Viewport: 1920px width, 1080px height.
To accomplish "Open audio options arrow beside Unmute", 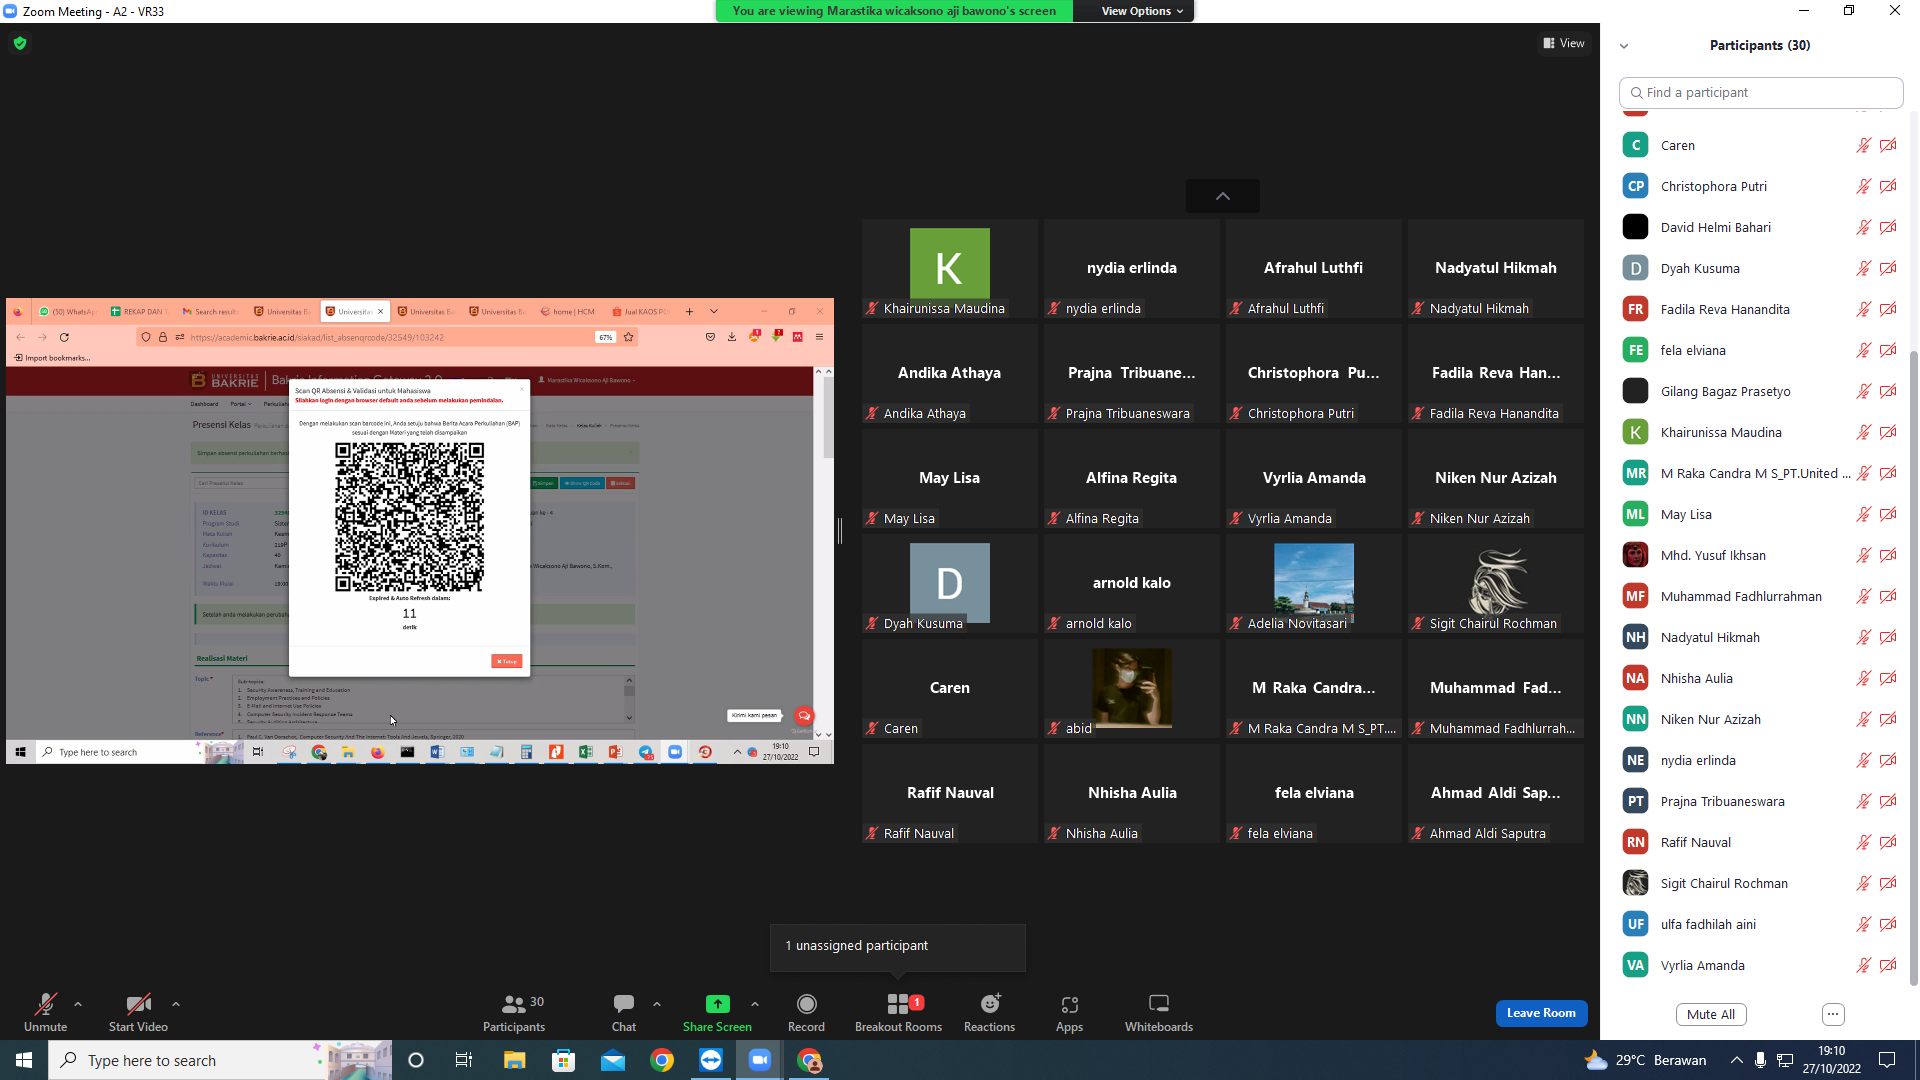I will (78, 1004).
